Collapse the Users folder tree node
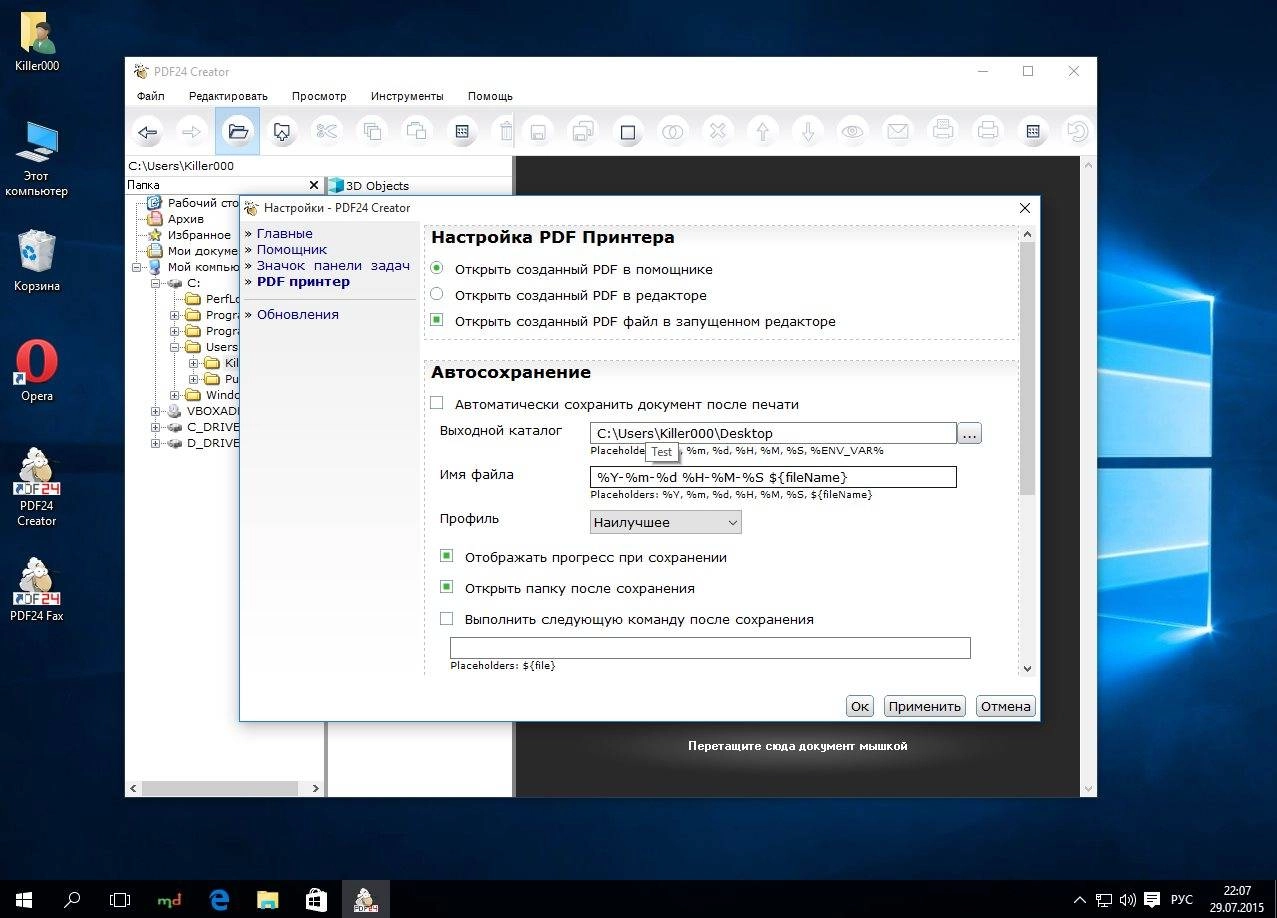The height and width of the screenshot is (918, 1277). click(175, 347)
